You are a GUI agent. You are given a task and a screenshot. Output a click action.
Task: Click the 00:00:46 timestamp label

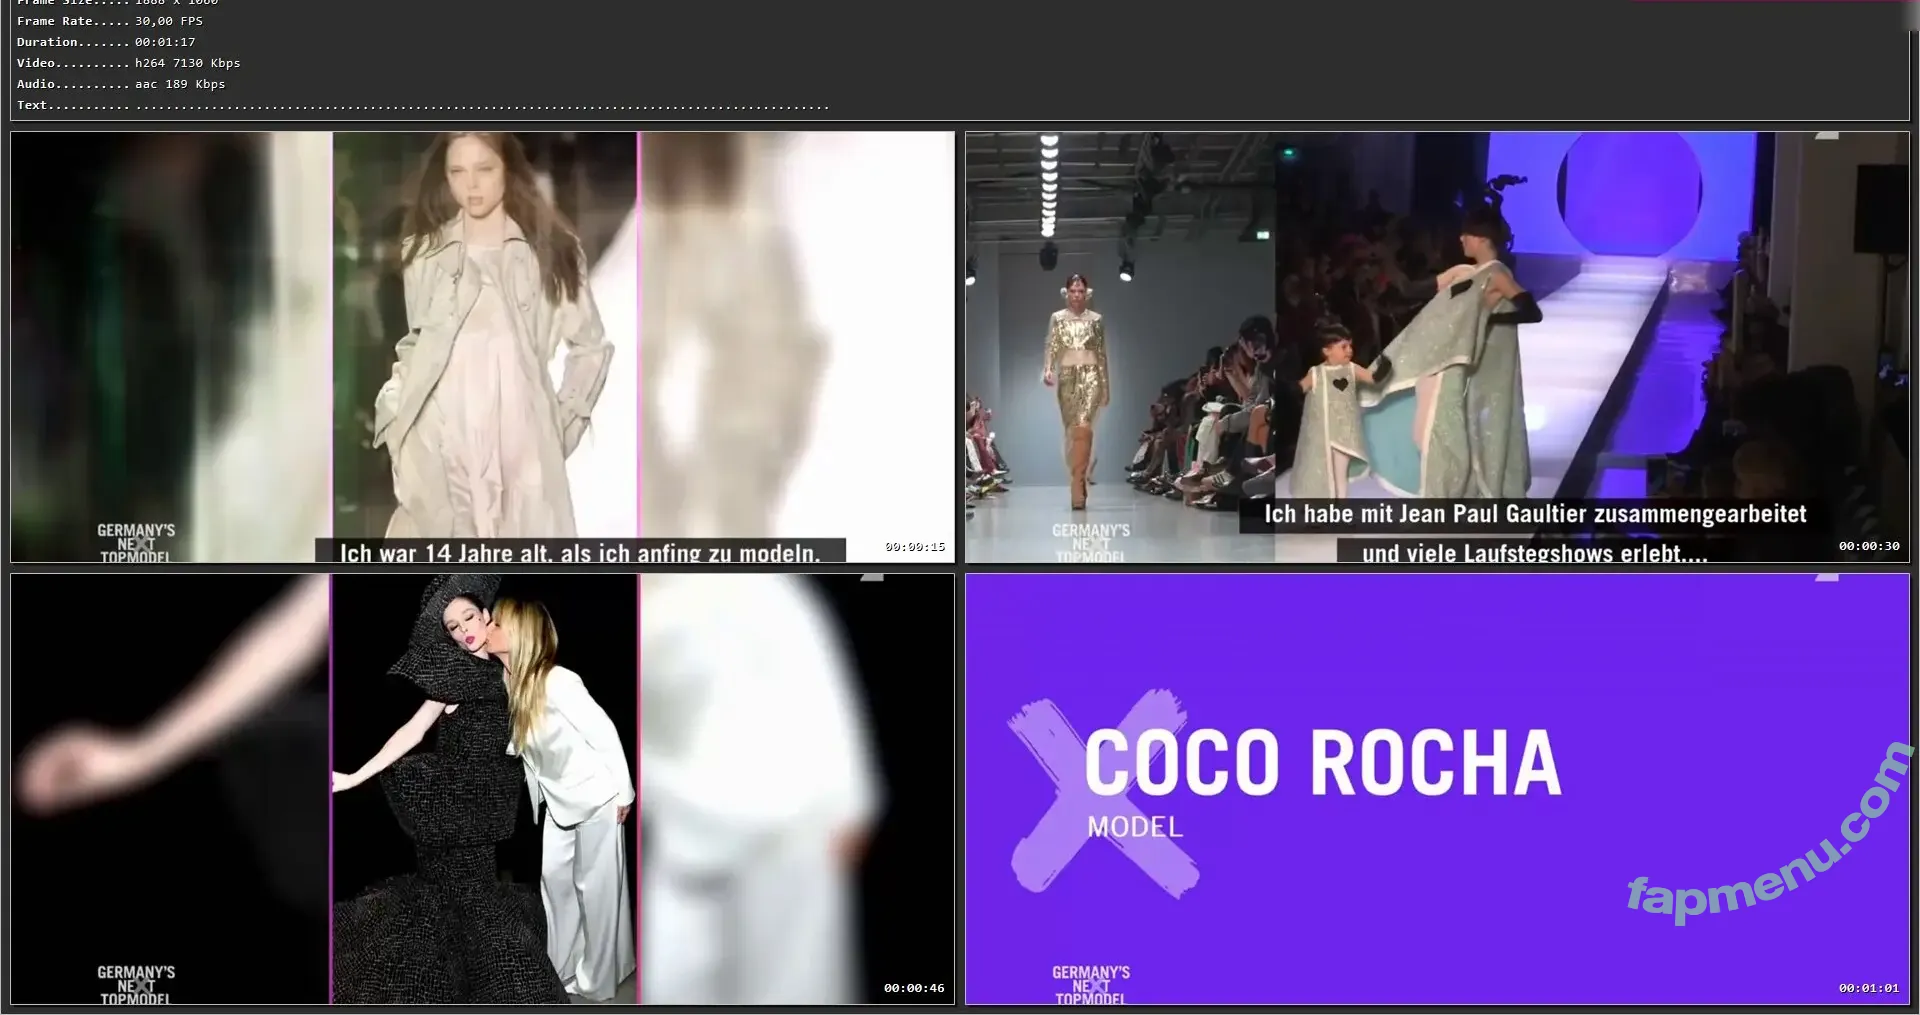pos(914,988)
